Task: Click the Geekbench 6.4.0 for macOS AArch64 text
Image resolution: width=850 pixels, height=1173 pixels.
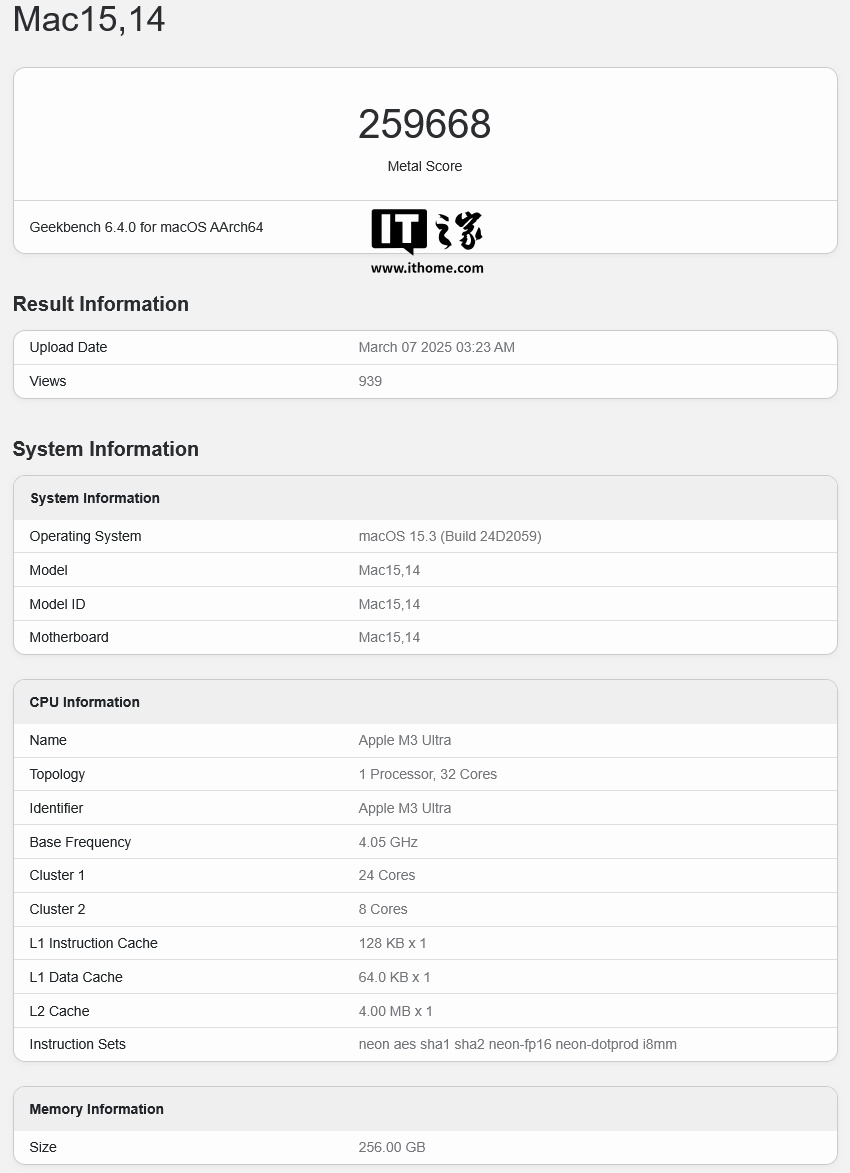Action: pos(147,227)
